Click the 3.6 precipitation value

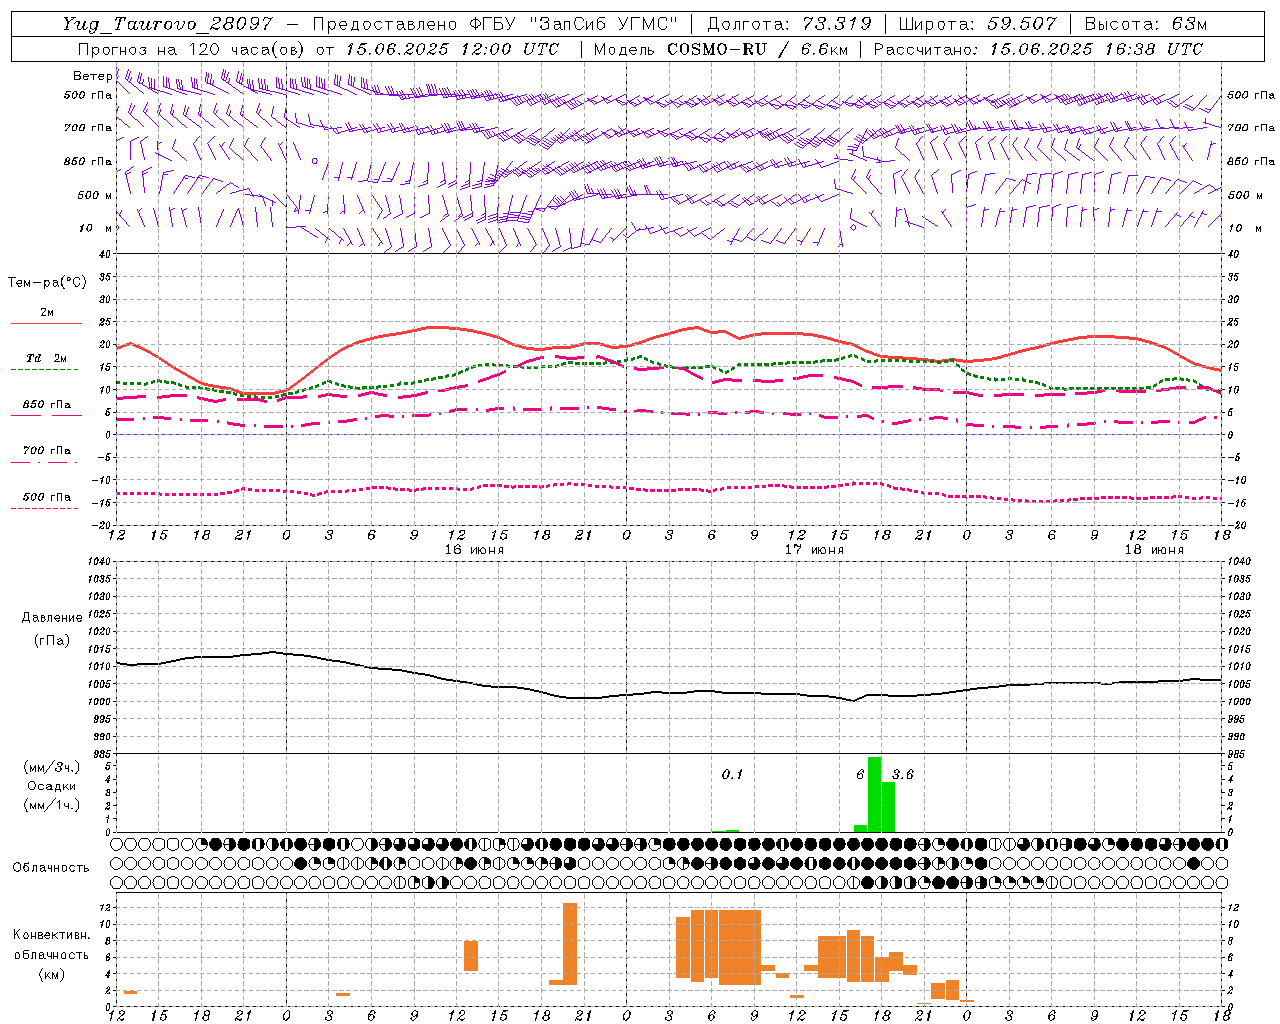point(902,774)
